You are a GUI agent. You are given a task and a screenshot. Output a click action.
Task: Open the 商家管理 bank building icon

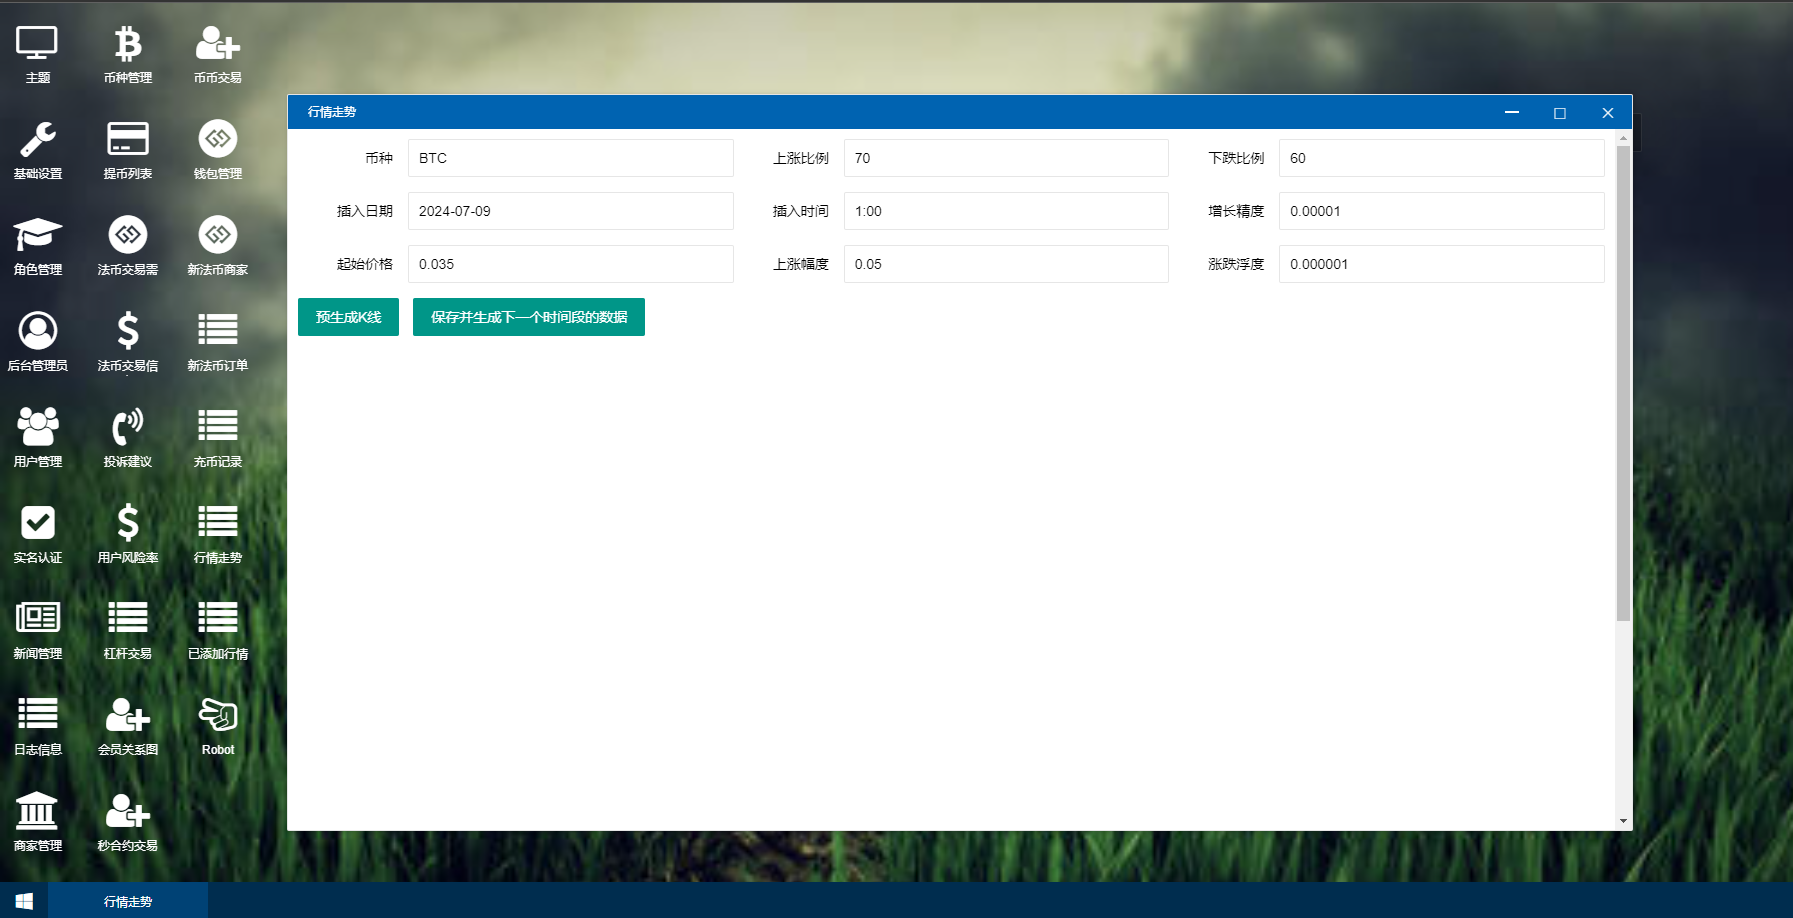37,813
